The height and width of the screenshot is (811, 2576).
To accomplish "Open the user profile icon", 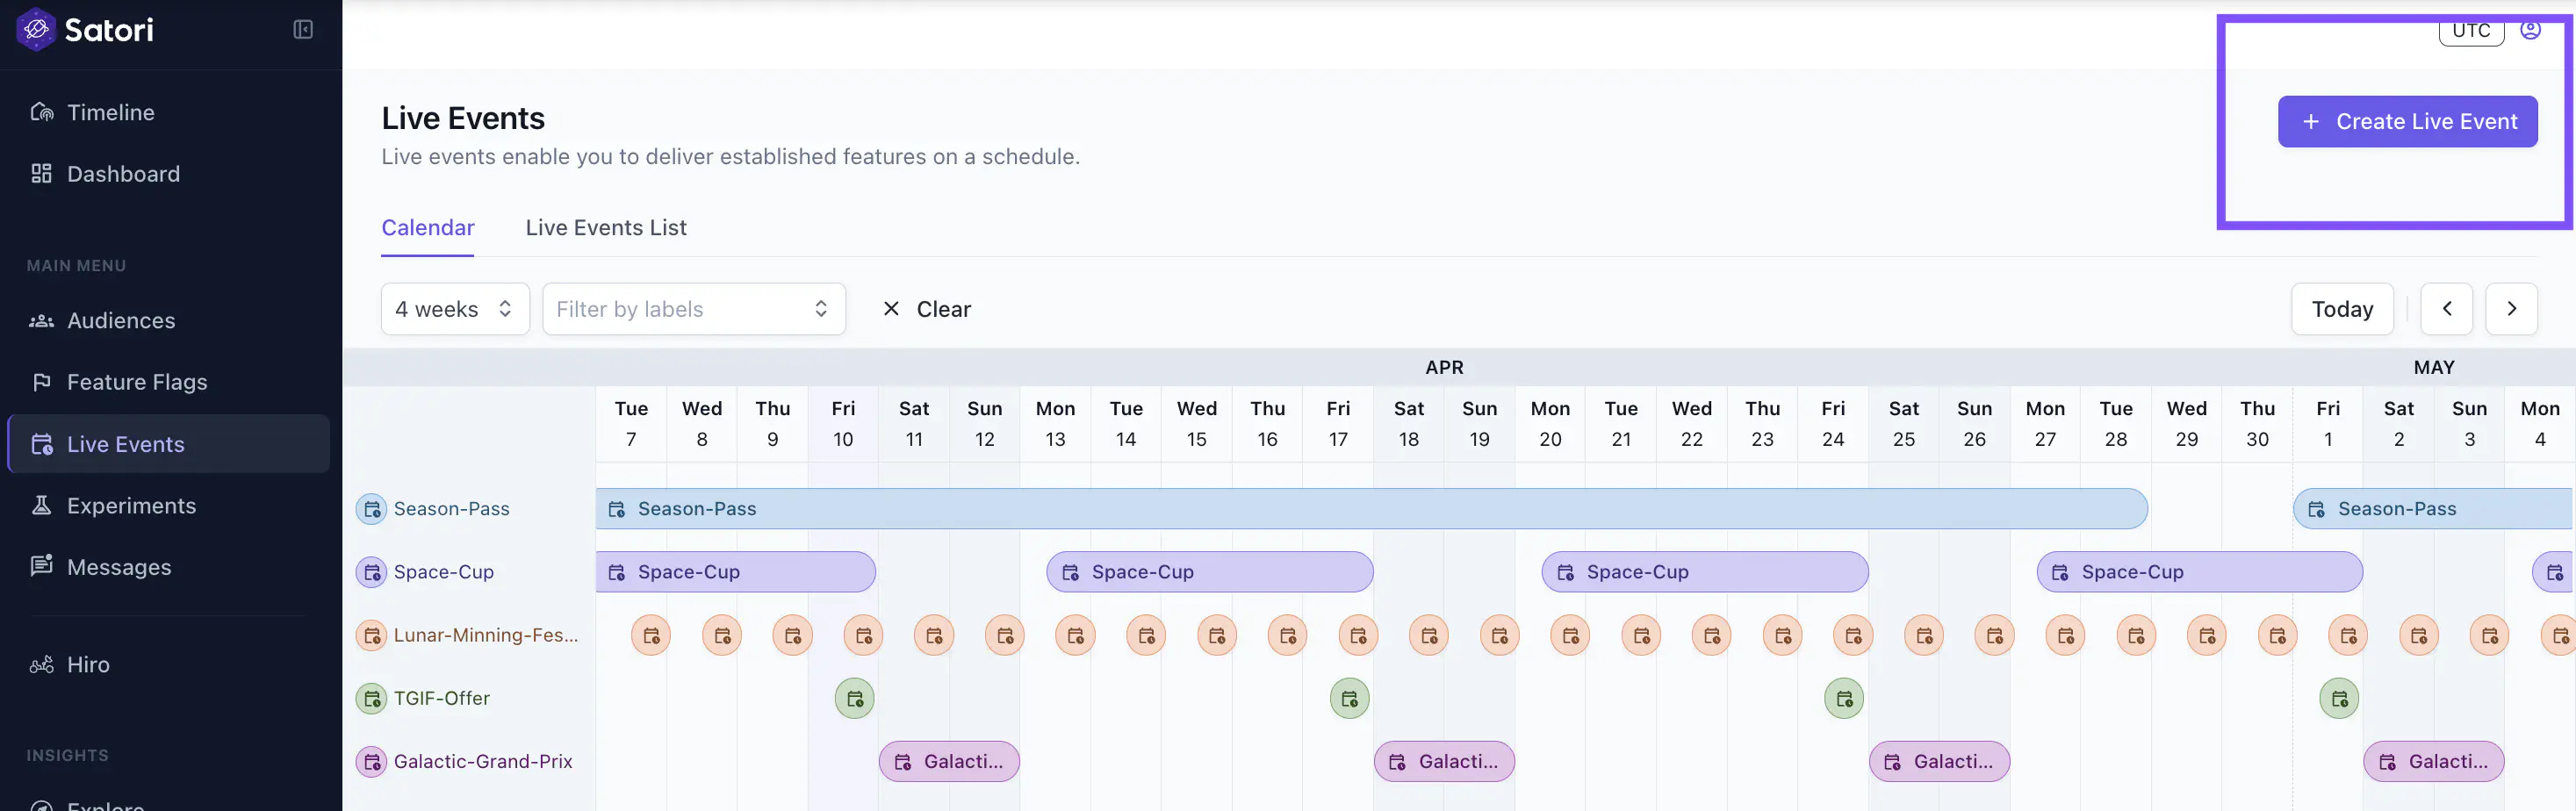I will coord(2530,29).
